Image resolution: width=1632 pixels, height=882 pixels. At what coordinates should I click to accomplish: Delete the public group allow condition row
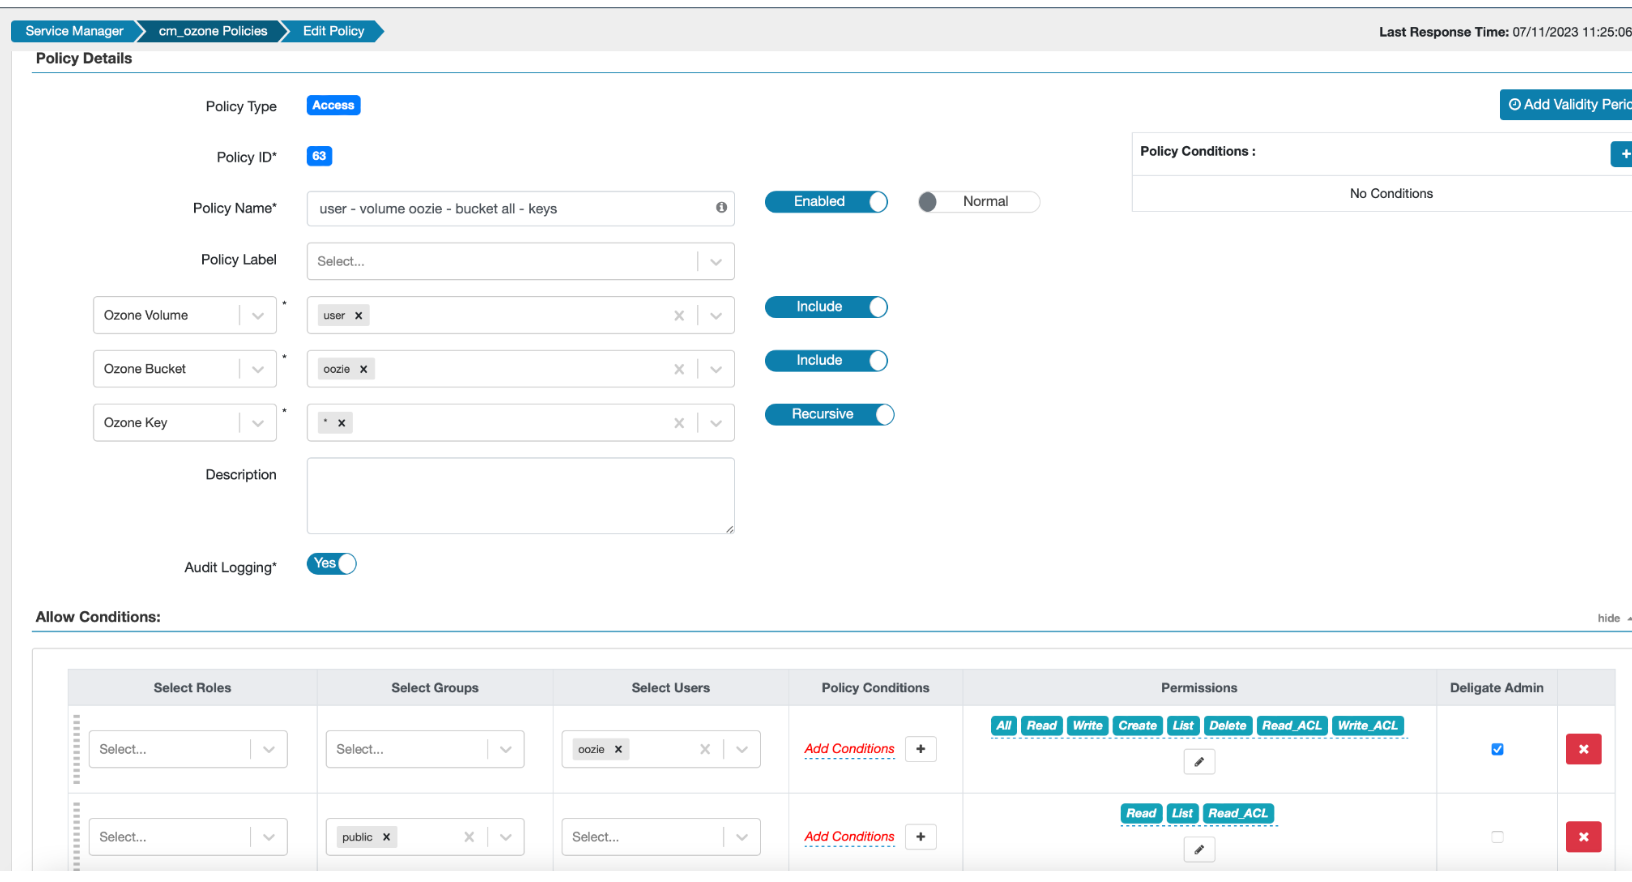[1583, 837]
